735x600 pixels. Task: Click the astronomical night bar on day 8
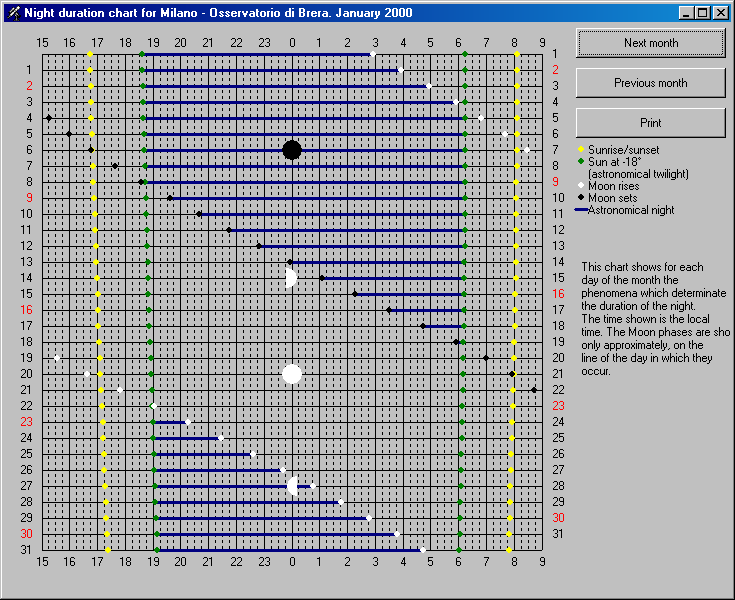(x=305, y=182)
